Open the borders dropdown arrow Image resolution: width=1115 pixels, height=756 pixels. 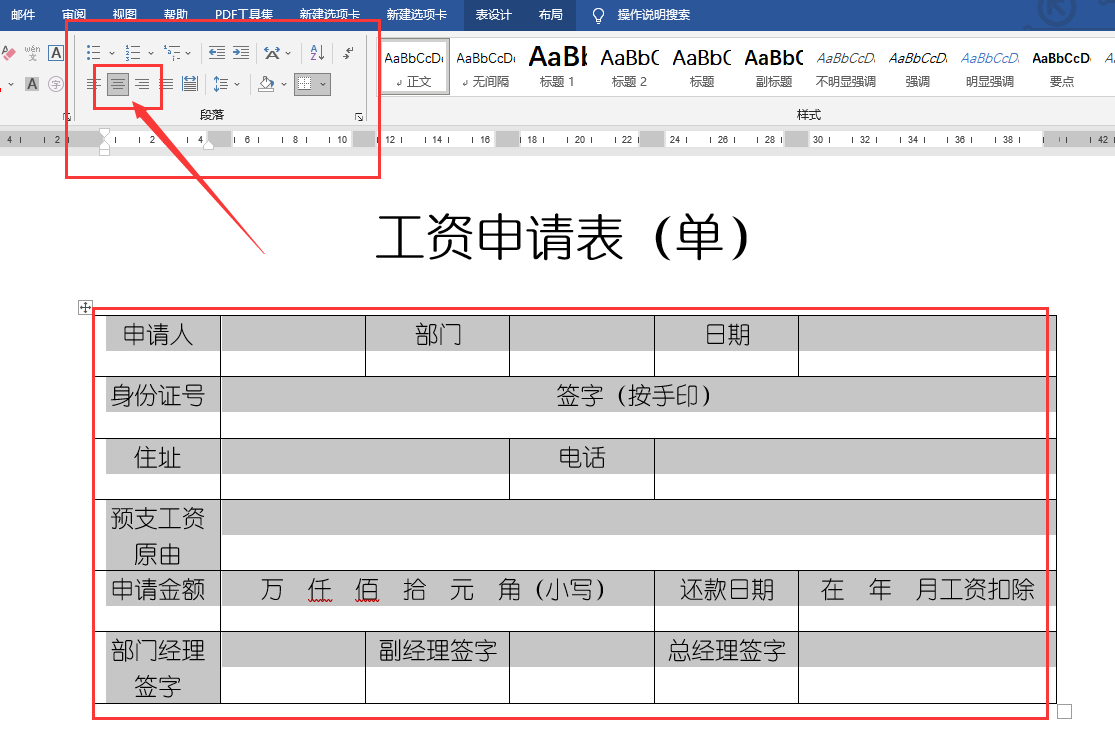322,83
